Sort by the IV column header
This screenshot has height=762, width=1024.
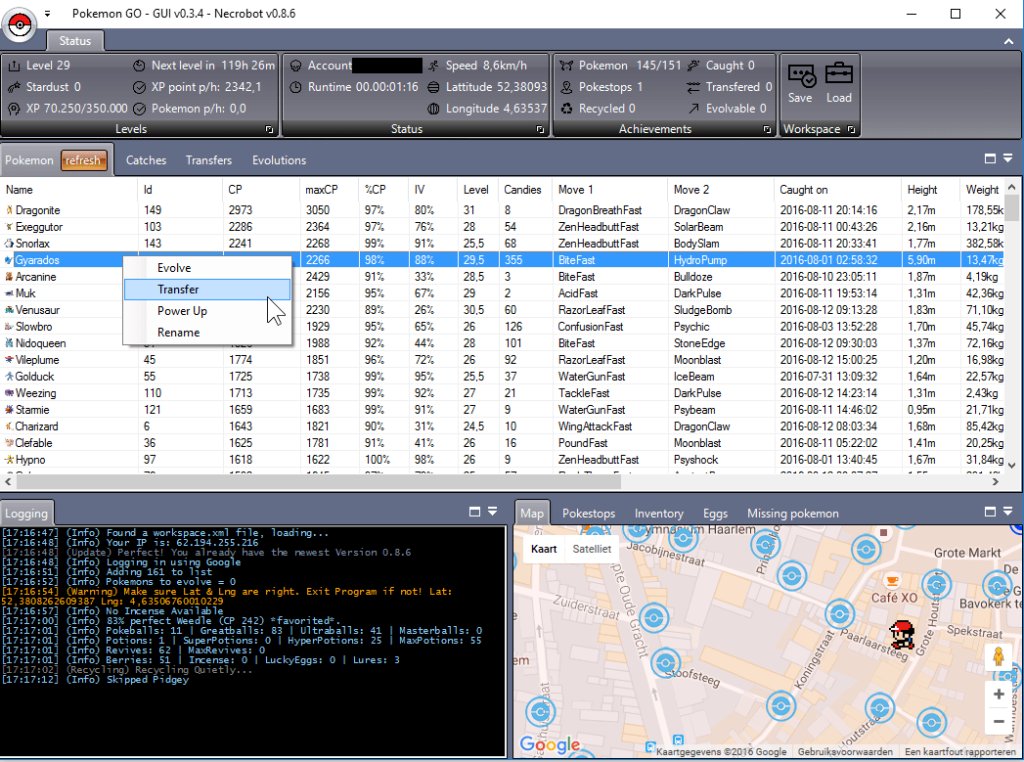[432, 189]
